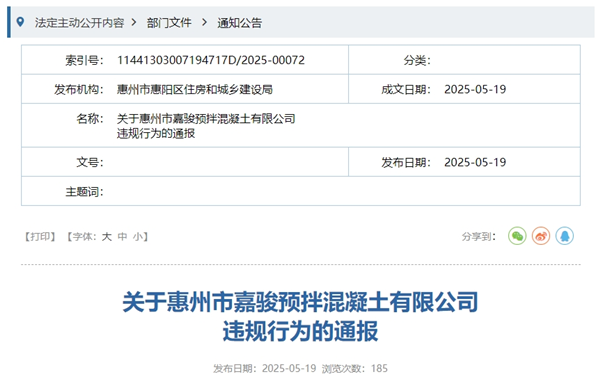Share the notice to Weibo

pos(541,236)
